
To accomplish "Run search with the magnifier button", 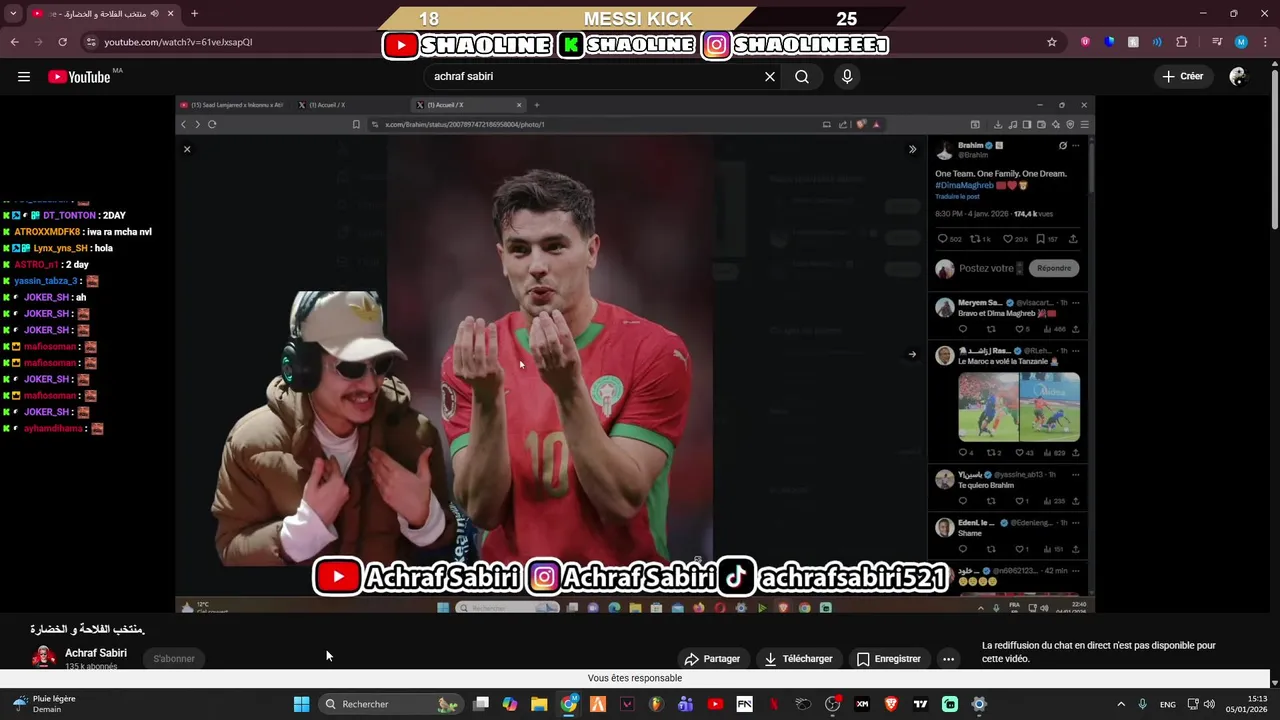I will 802,76.
